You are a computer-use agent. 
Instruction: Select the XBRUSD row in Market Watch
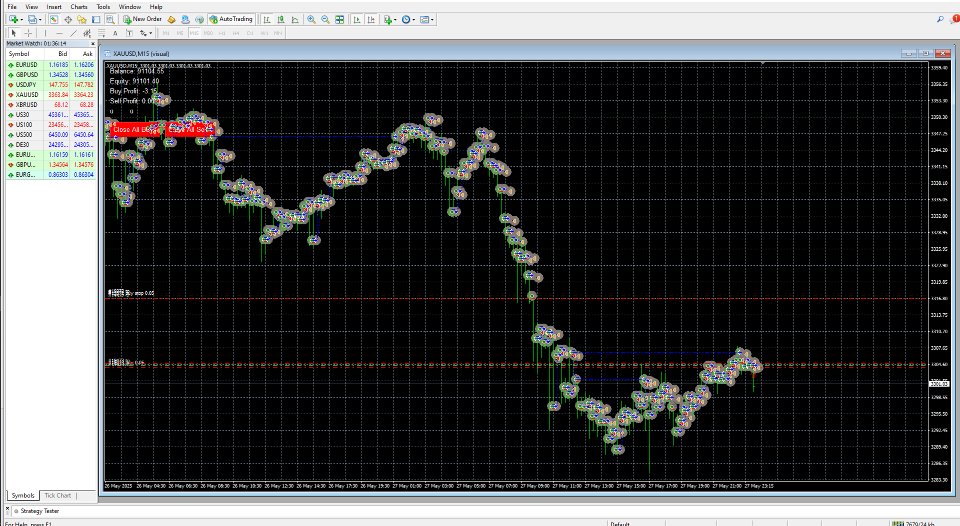pyautogui.click(x=51, y=105)
